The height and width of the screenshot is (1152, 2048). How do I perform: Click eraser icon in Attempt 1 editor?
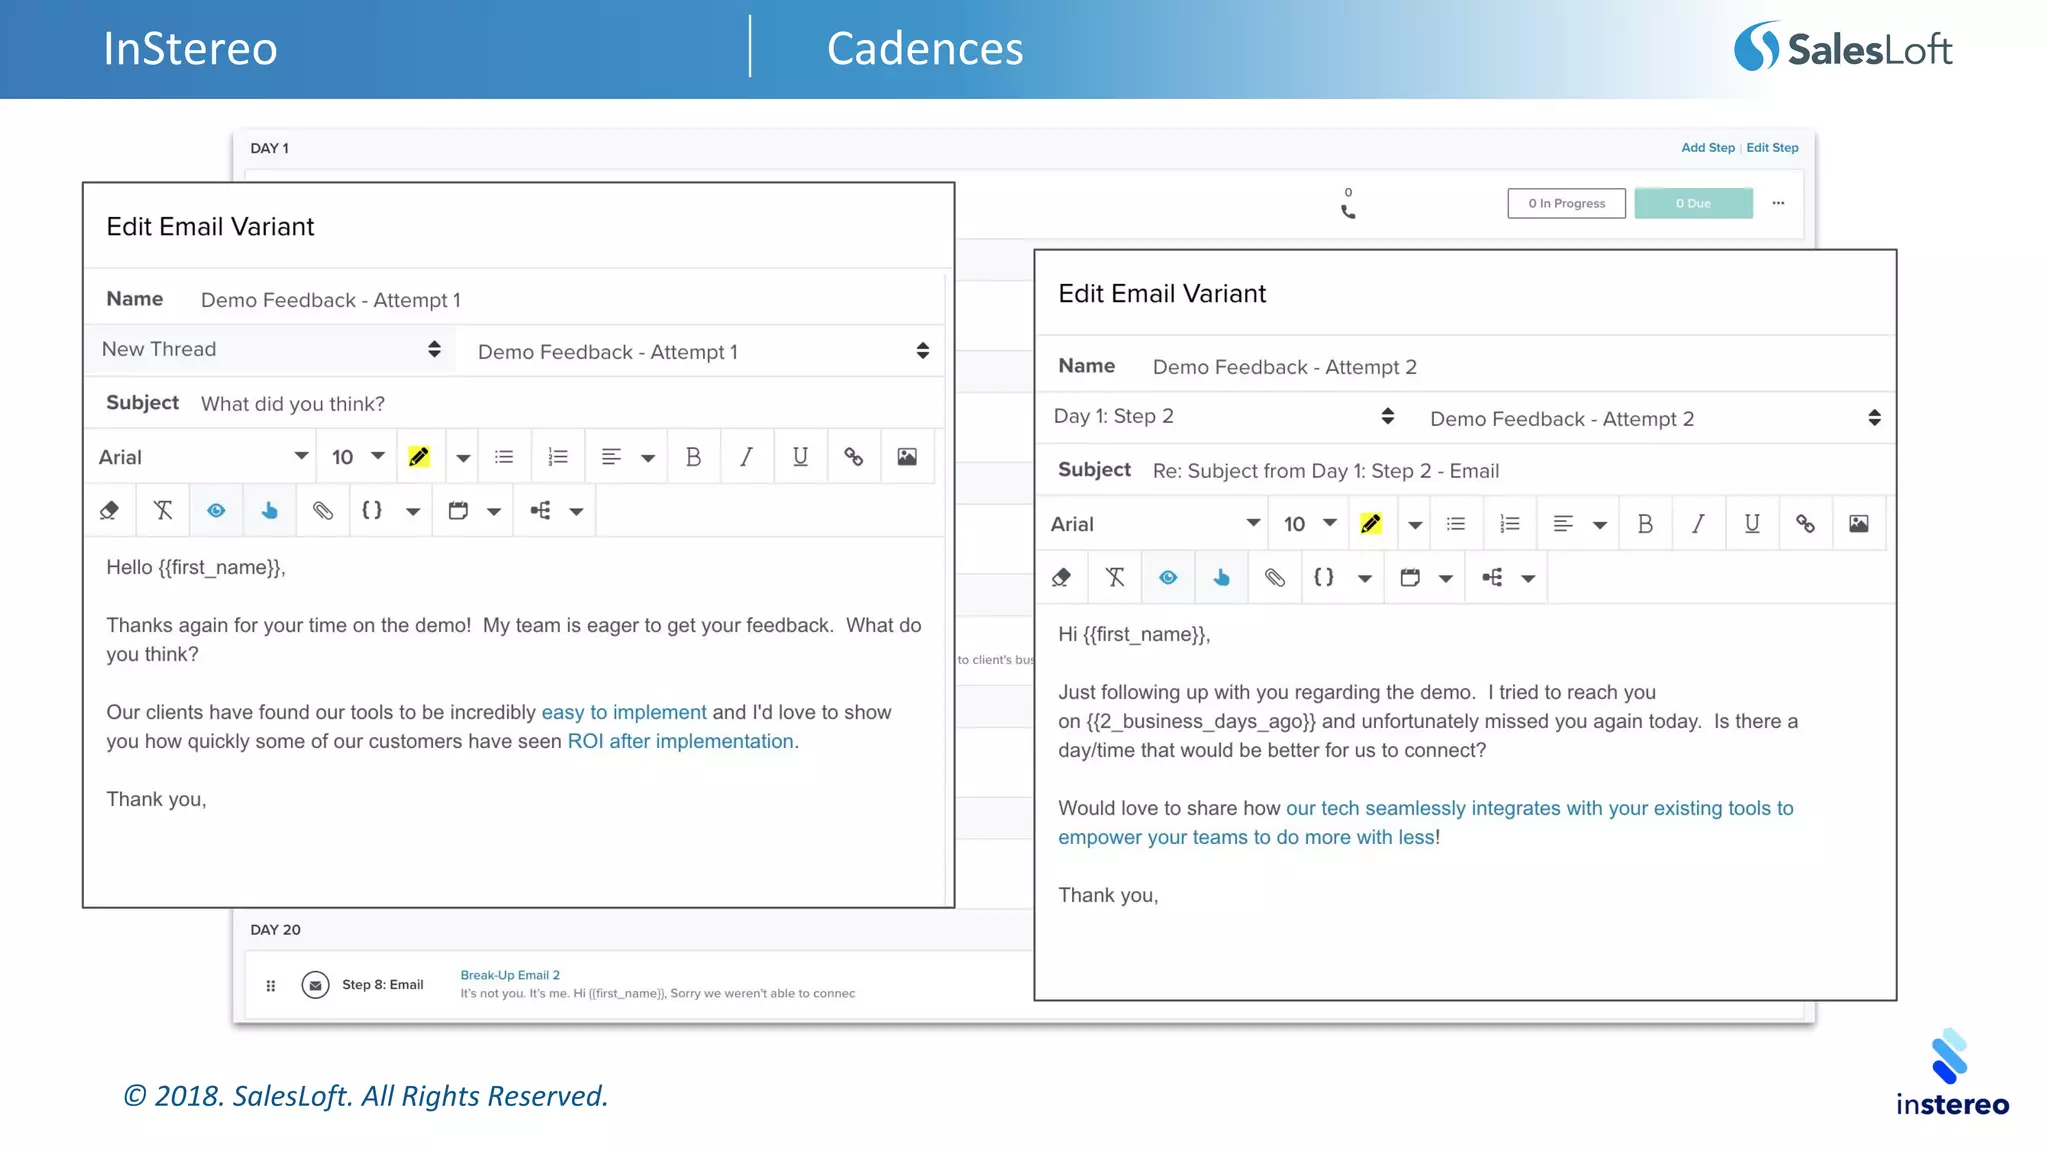pos(110,511)
